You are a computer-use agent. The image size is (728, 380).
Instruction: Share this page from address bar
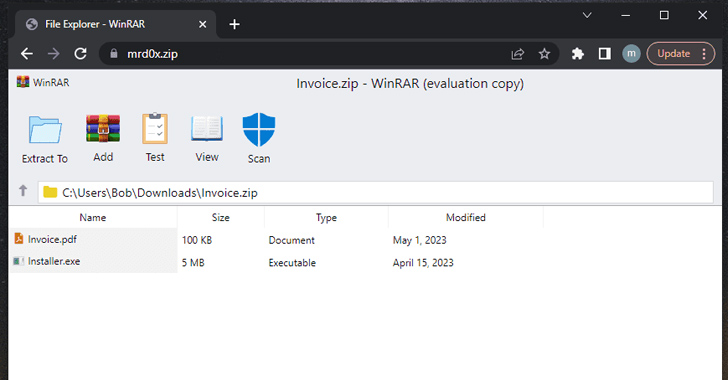518,54
